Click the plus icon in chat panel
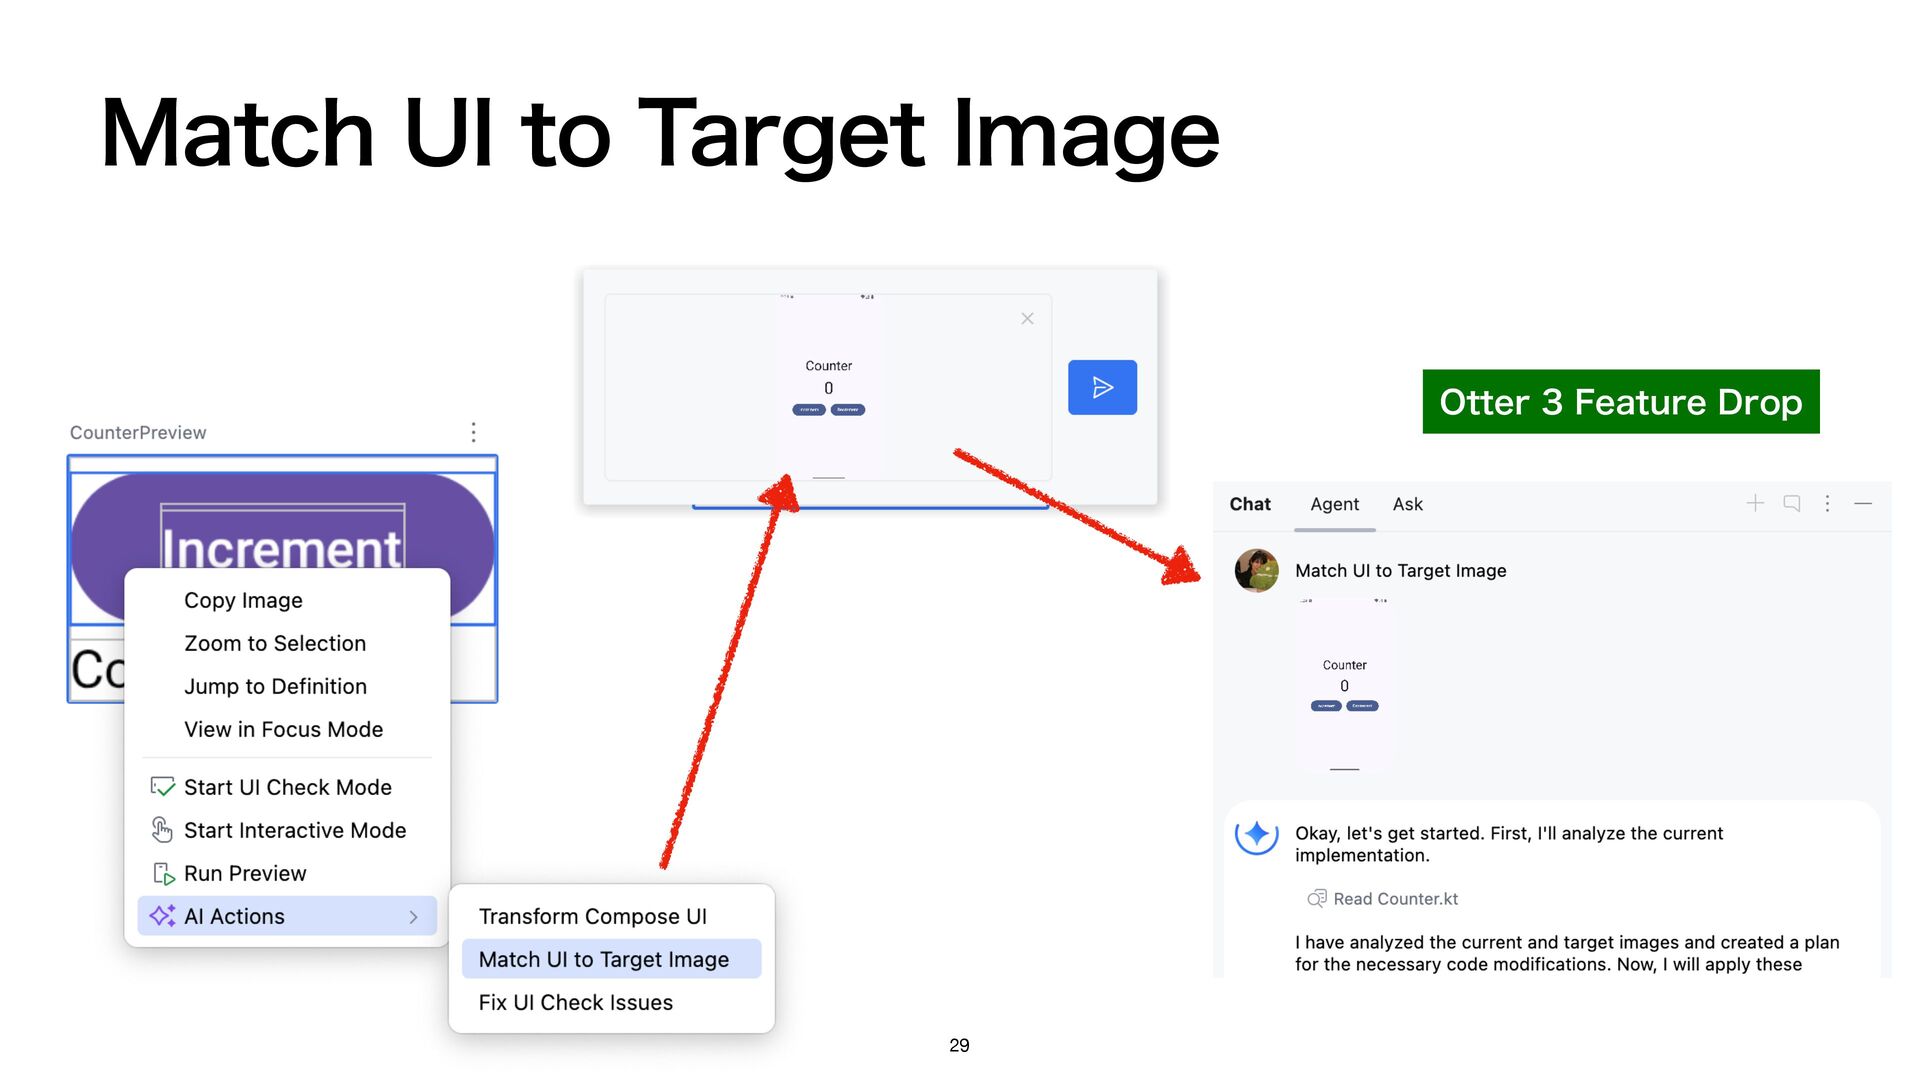Screen dimensions: 1920x1080 [1755, 503]
